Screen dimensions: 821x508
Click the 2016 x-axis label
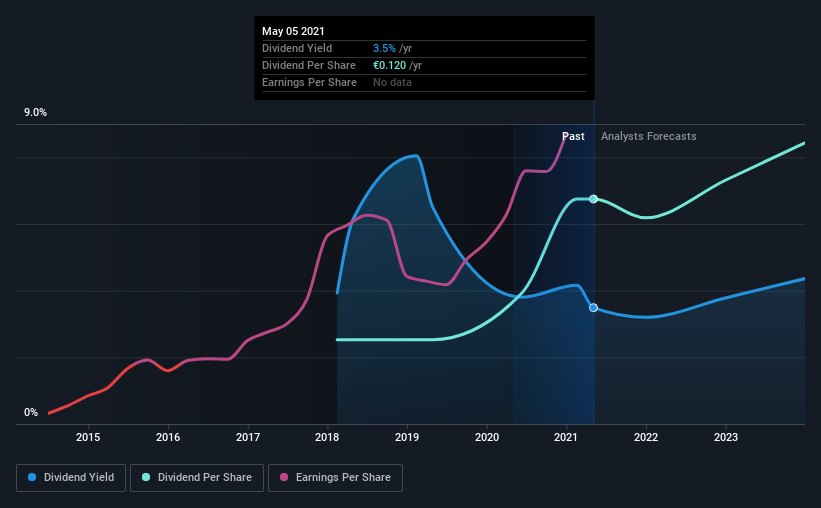pos(168,437)
